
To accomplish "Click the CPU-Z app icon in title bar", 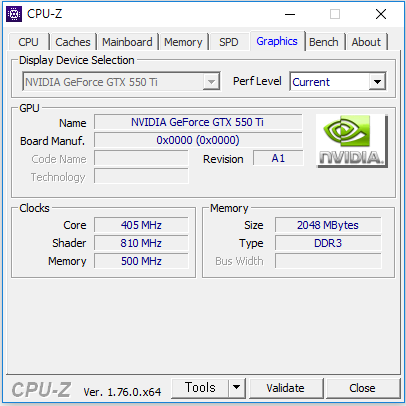I will (14, 14).
